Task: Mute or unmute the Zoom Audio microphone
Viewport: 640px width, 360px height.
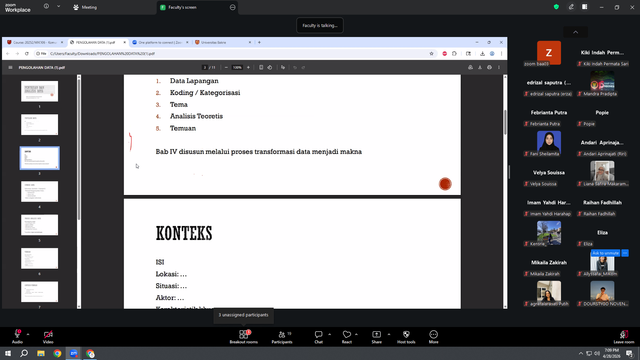Action: point(17,337)
